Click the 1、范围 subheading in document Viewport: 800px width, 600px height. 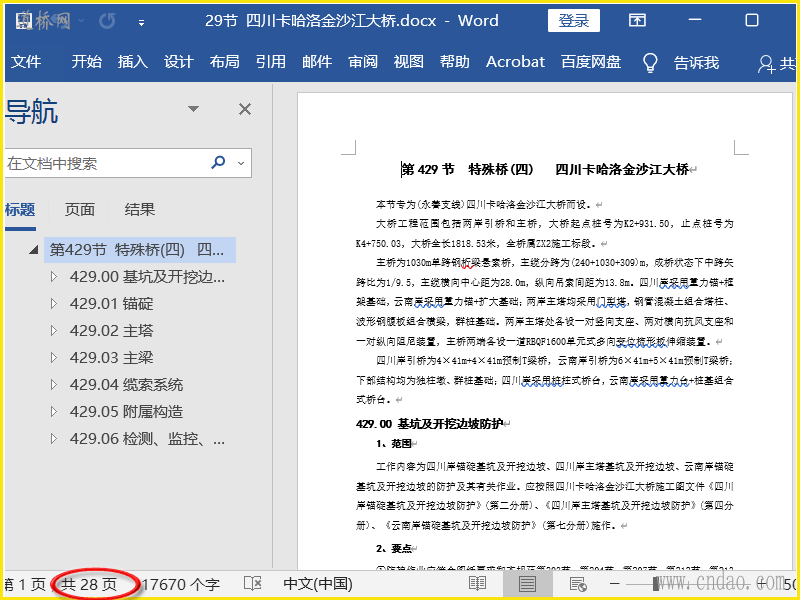click(393, 443)
